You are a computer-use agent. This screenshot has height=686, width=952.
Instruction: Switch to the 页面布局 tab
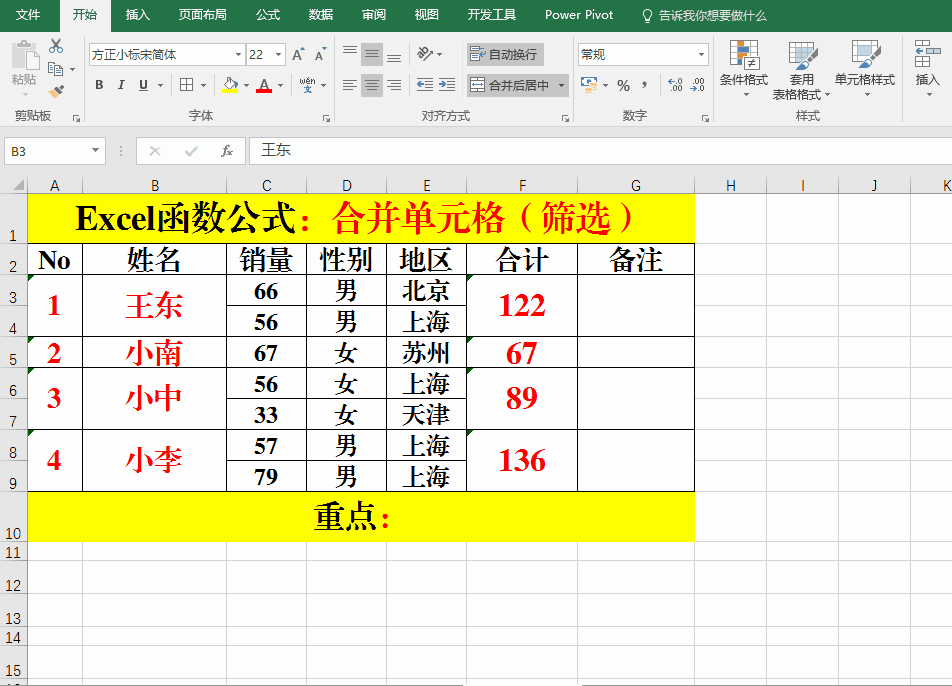point(203,15)
